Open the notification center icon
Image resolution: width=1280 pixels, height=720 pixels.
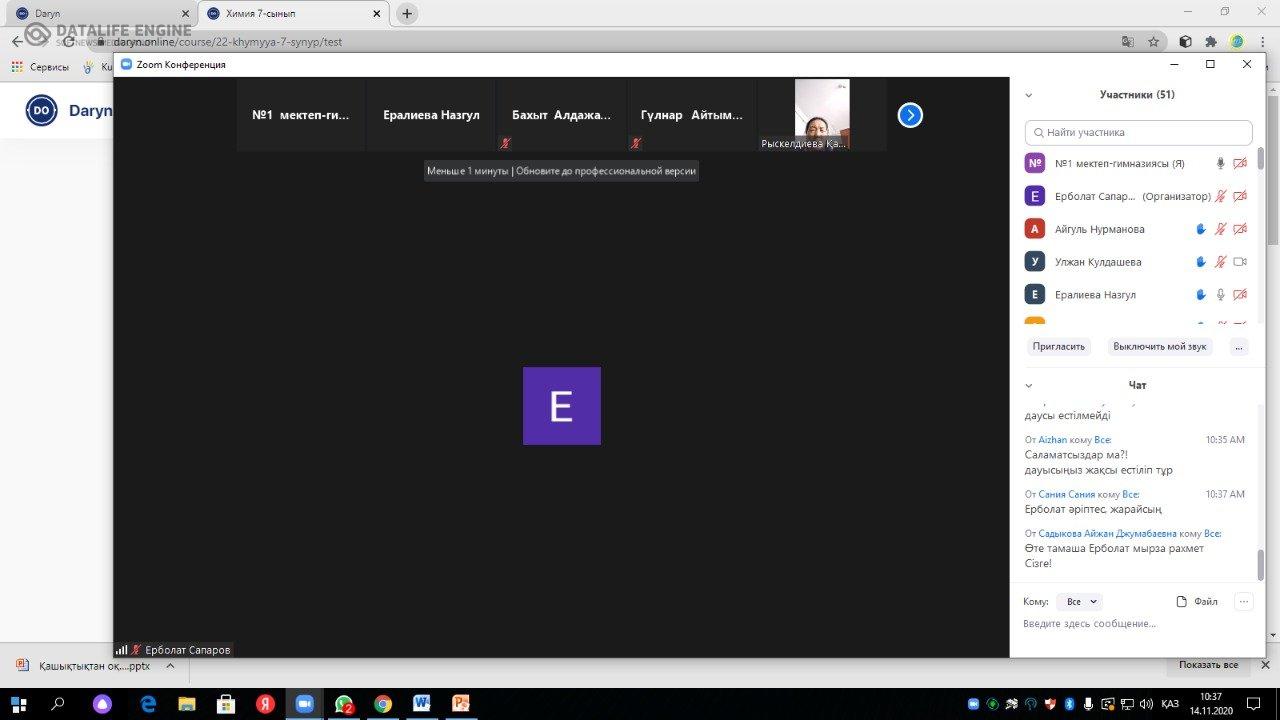1253,704
